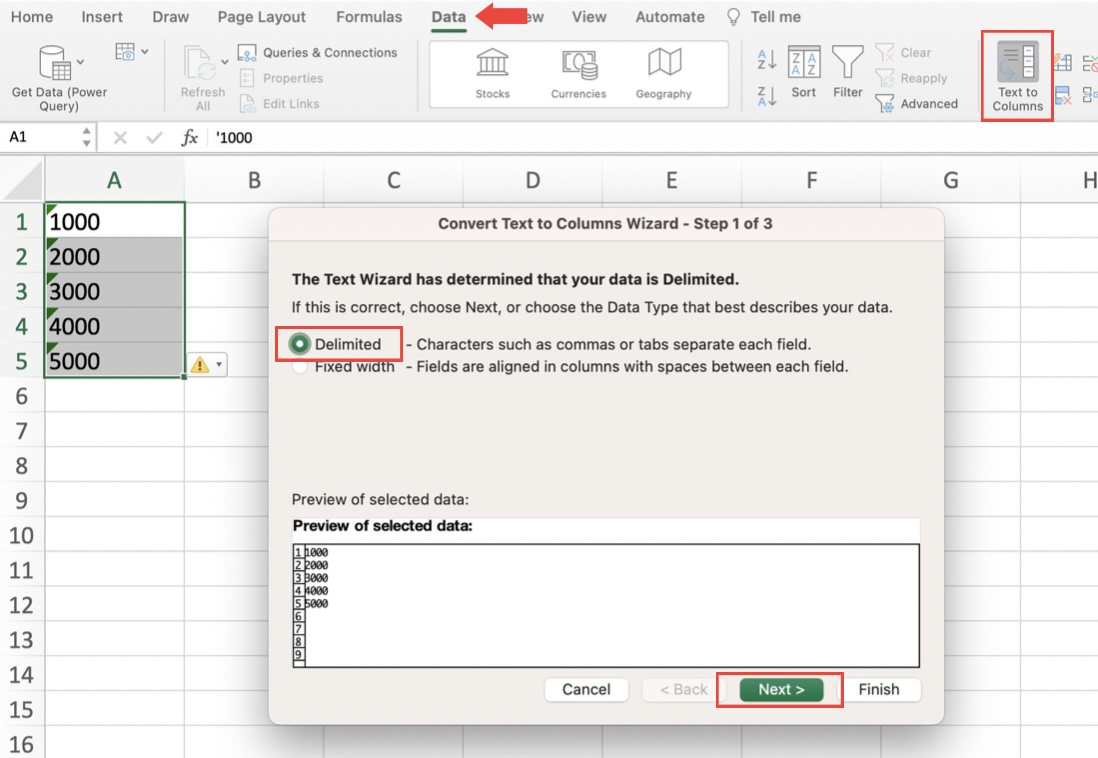Image resolution: width=1098 pixels, height=758 pixels.
Task: Sort ascending with A to Z icon
Action: (767, 60)
